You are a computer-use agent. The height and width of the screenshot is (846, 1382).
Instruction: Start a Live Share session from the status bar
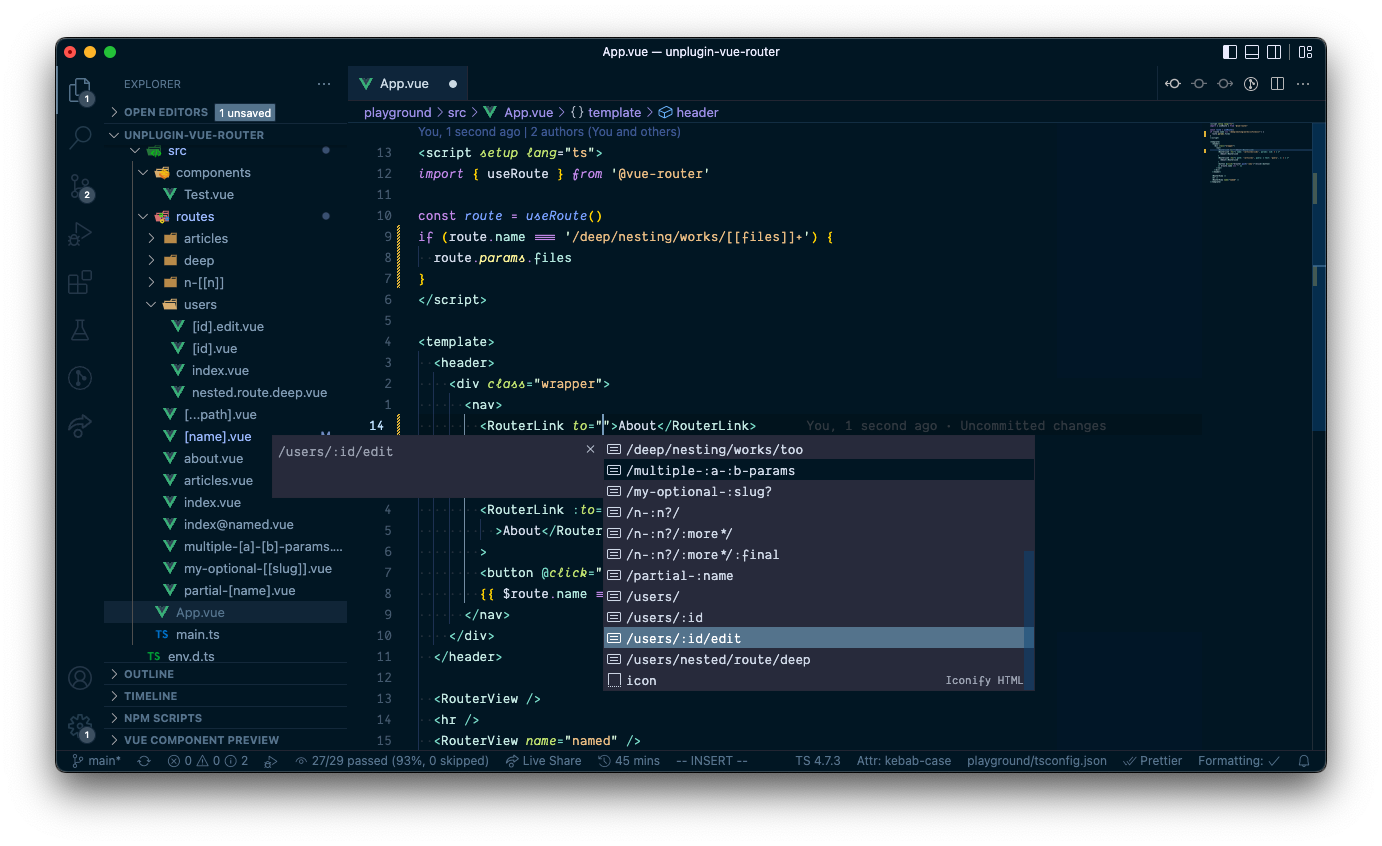click(x=543, y=761)
